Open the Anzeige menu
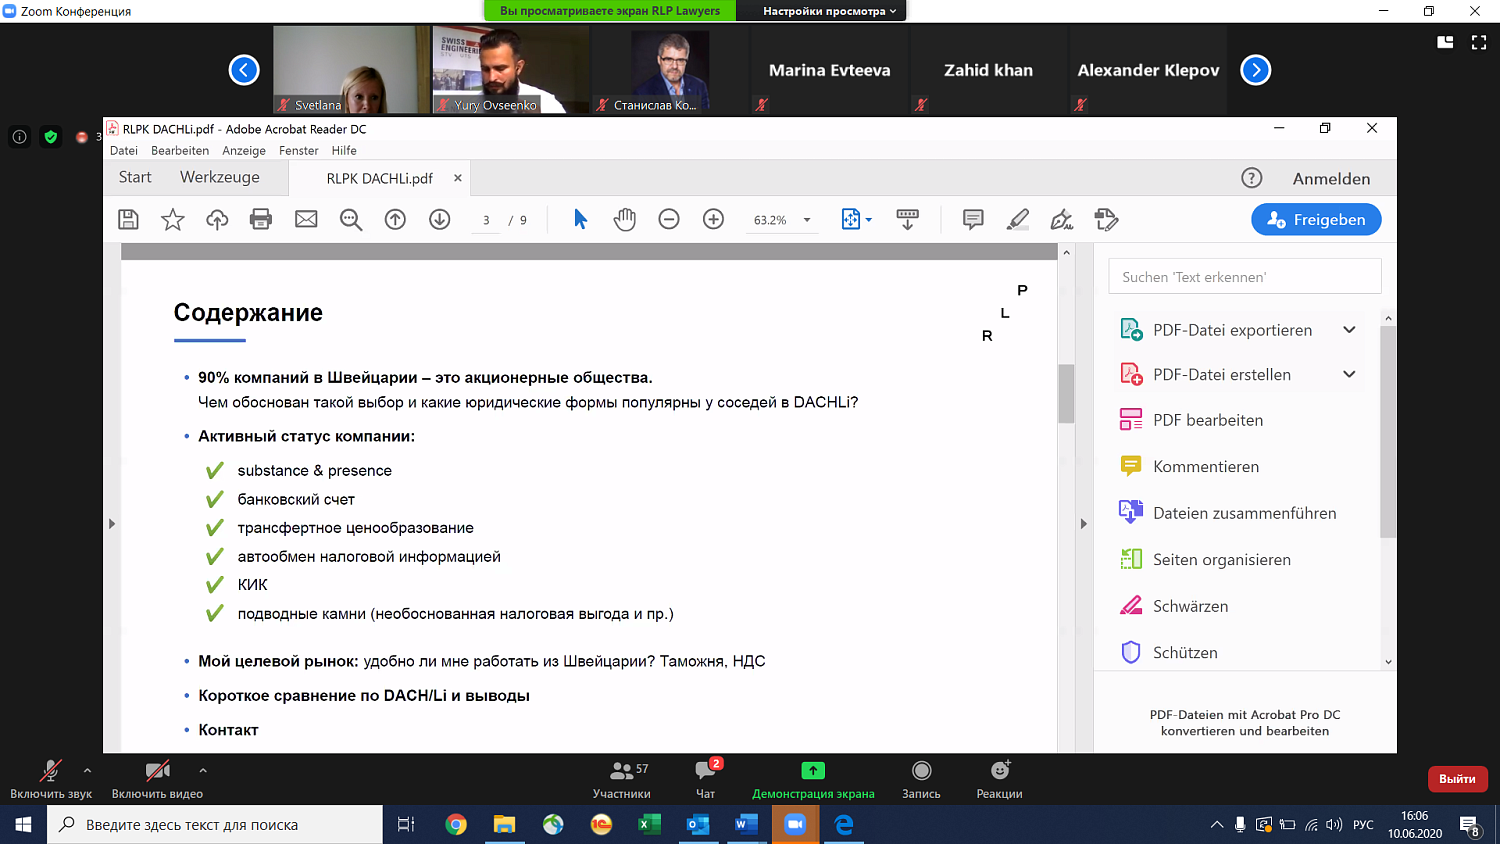Screen dimensions: 1500x844 [x=244, y=151]
